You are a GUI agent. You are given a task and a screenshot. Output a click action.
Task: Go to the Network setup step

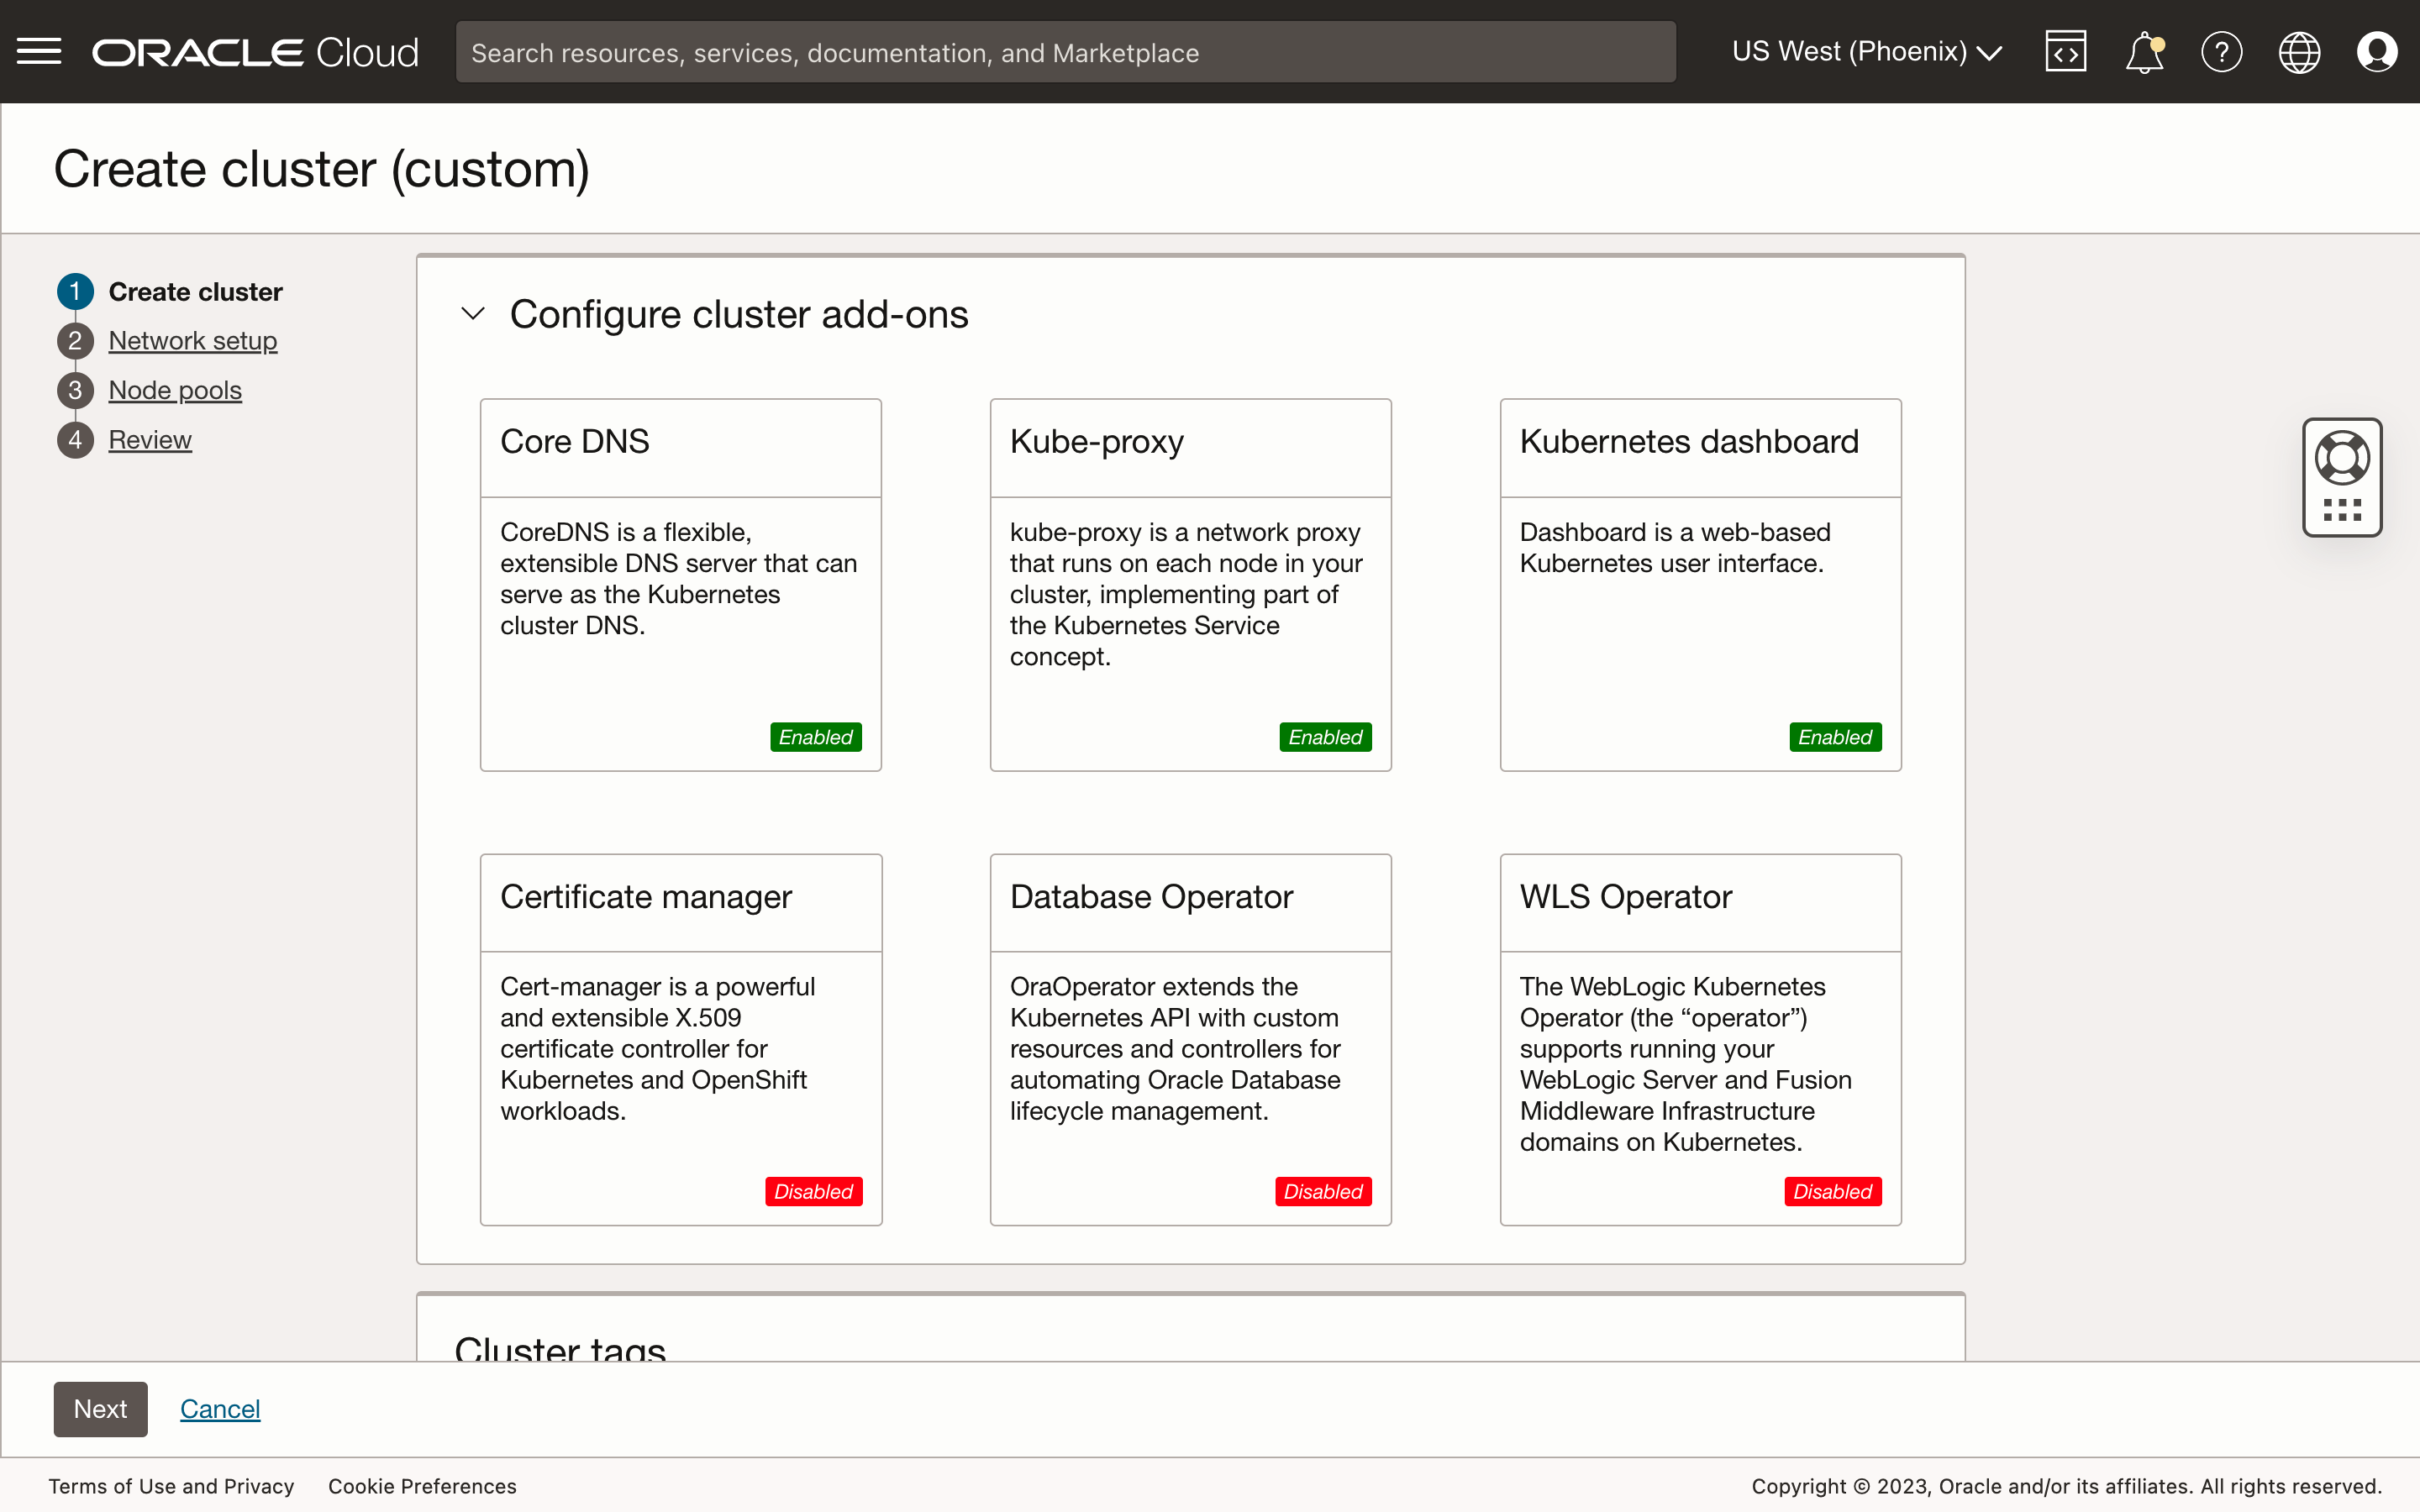click(192, 340)
